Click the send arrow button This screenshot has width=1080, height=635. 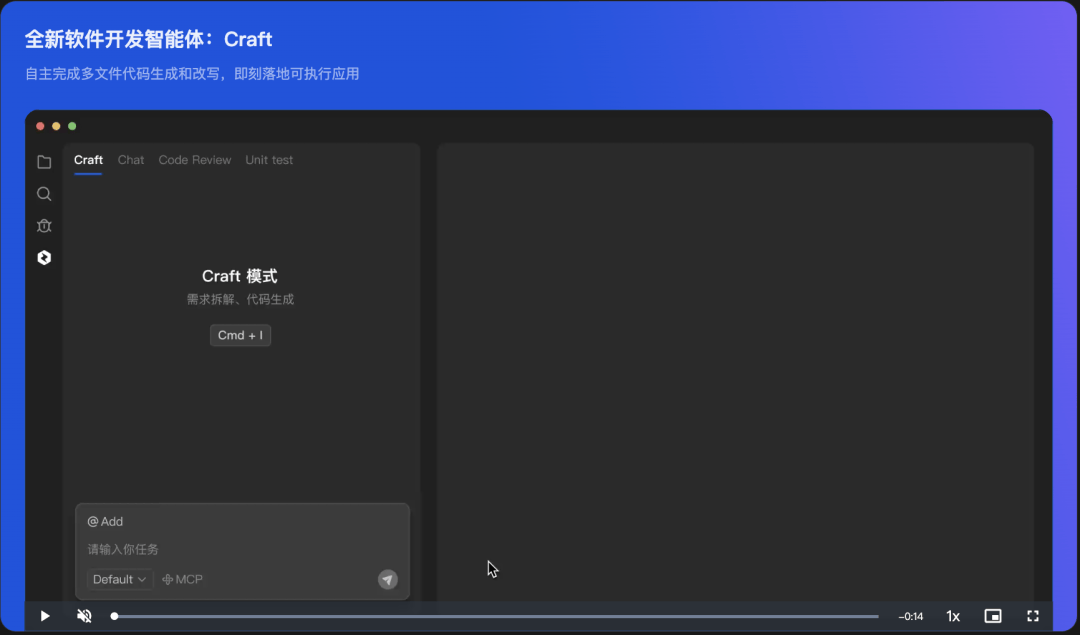[x=387, y=580]
